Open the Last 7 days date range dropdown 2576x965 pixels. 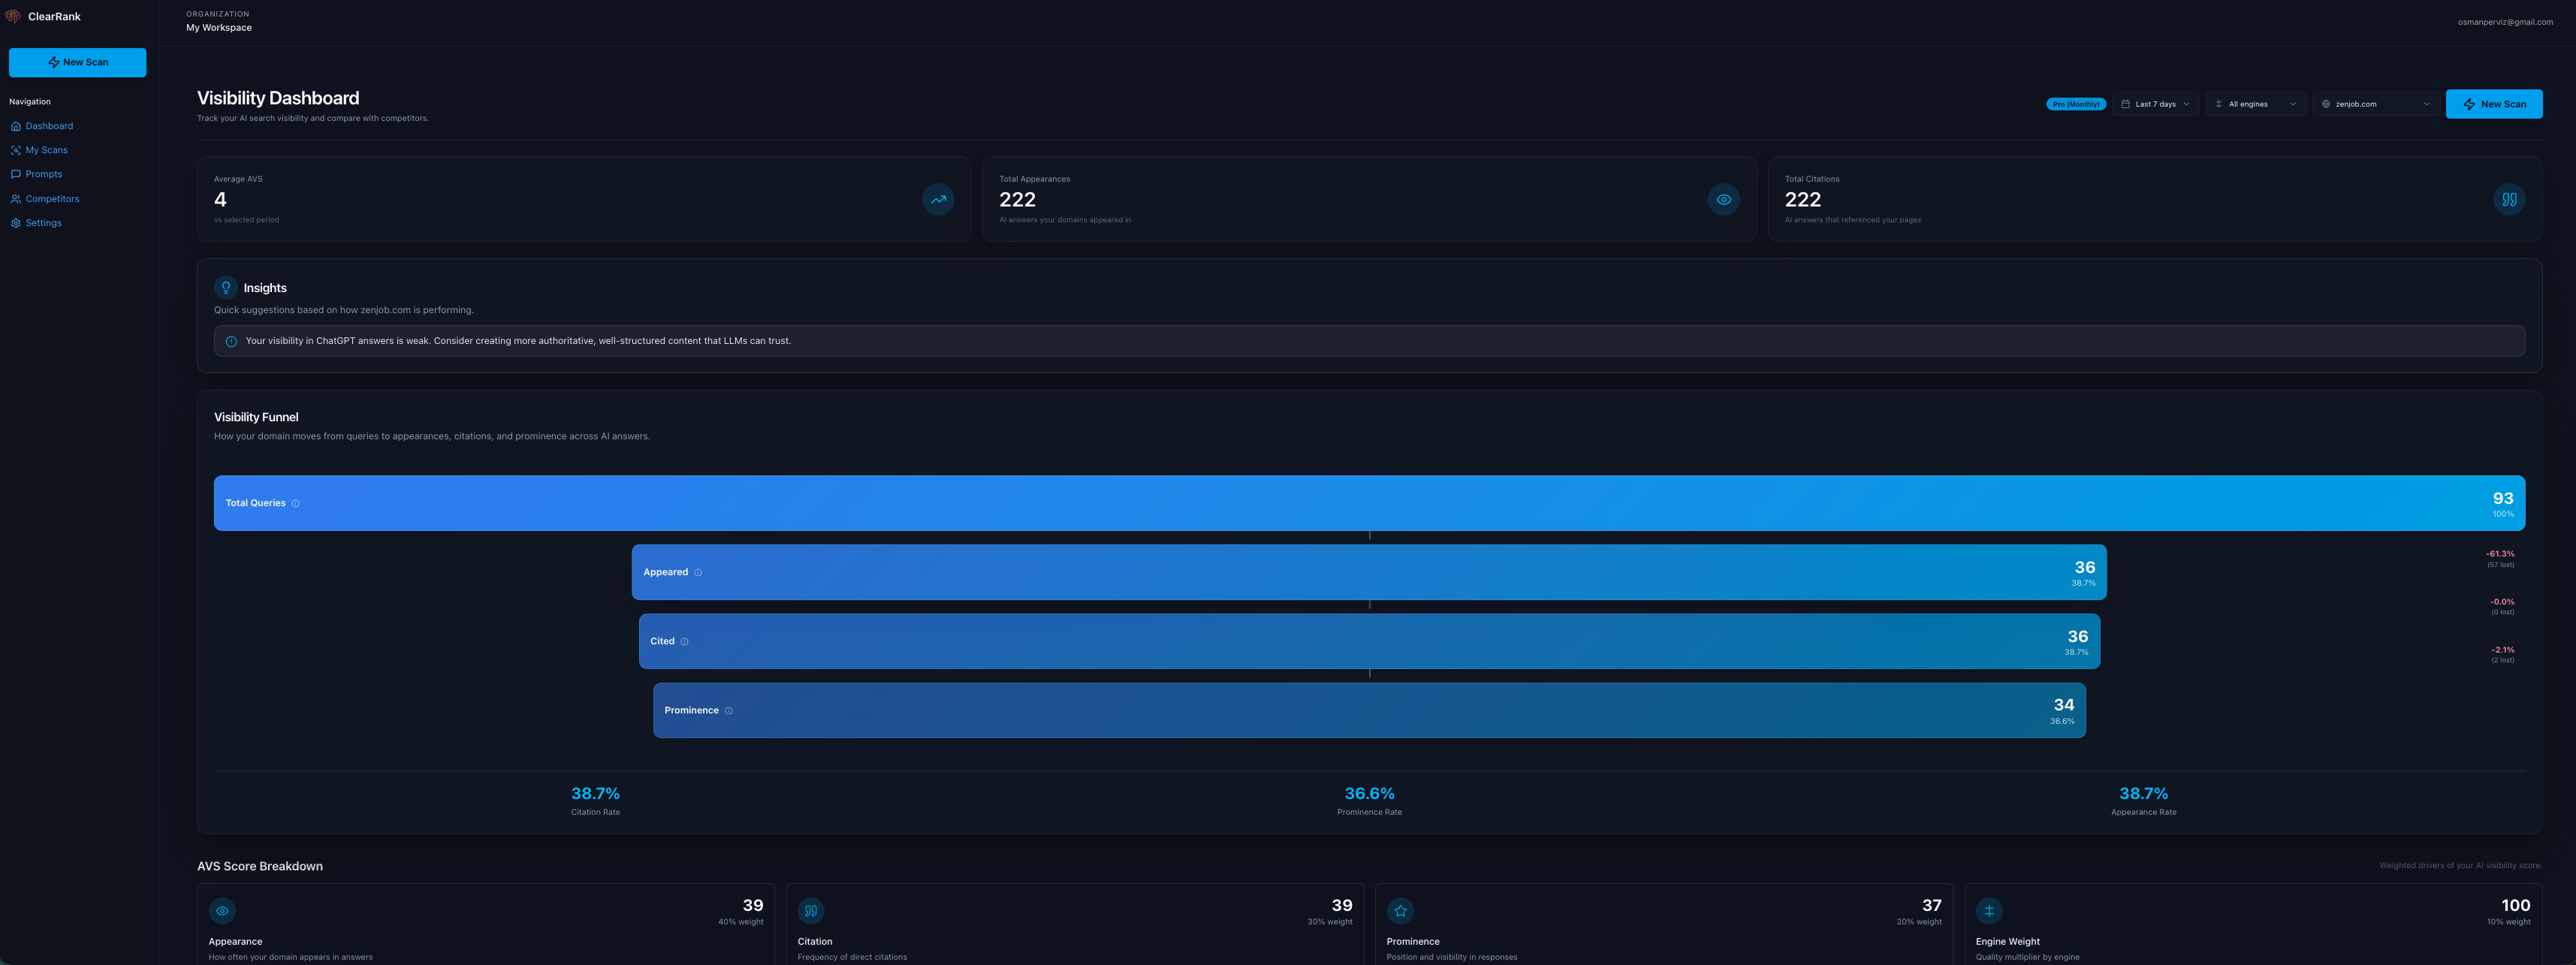point(2155,103)
